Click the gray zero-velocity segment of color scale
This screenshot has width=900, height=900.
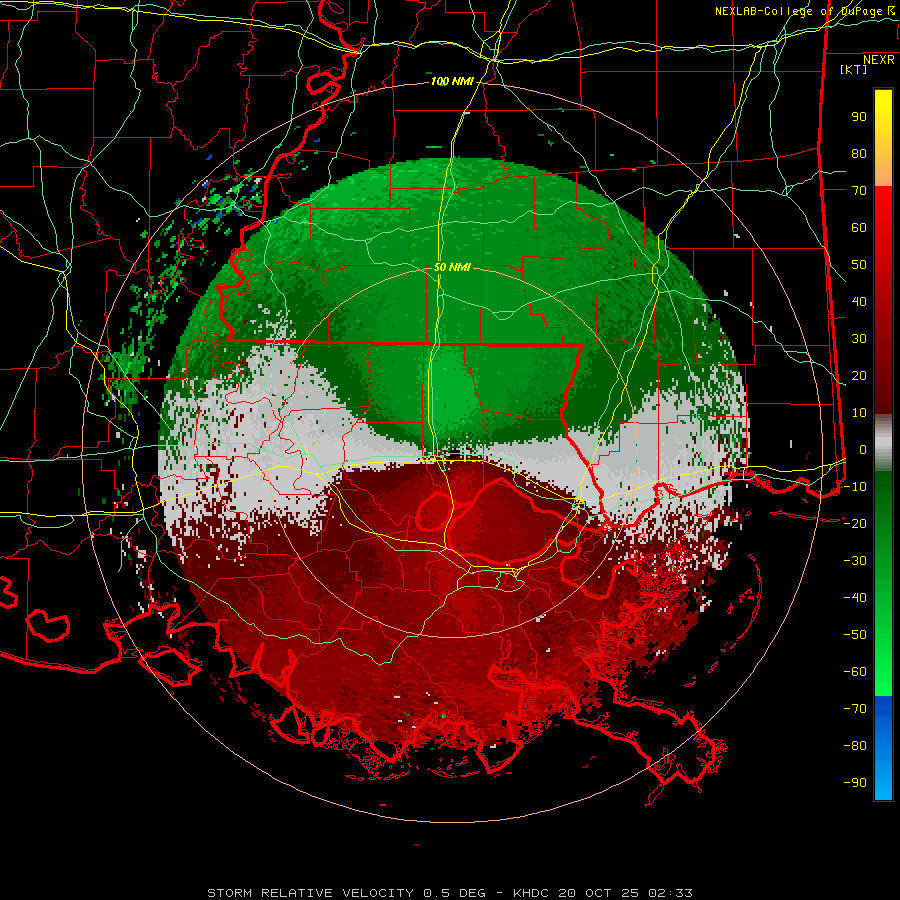tap(883, 443)
